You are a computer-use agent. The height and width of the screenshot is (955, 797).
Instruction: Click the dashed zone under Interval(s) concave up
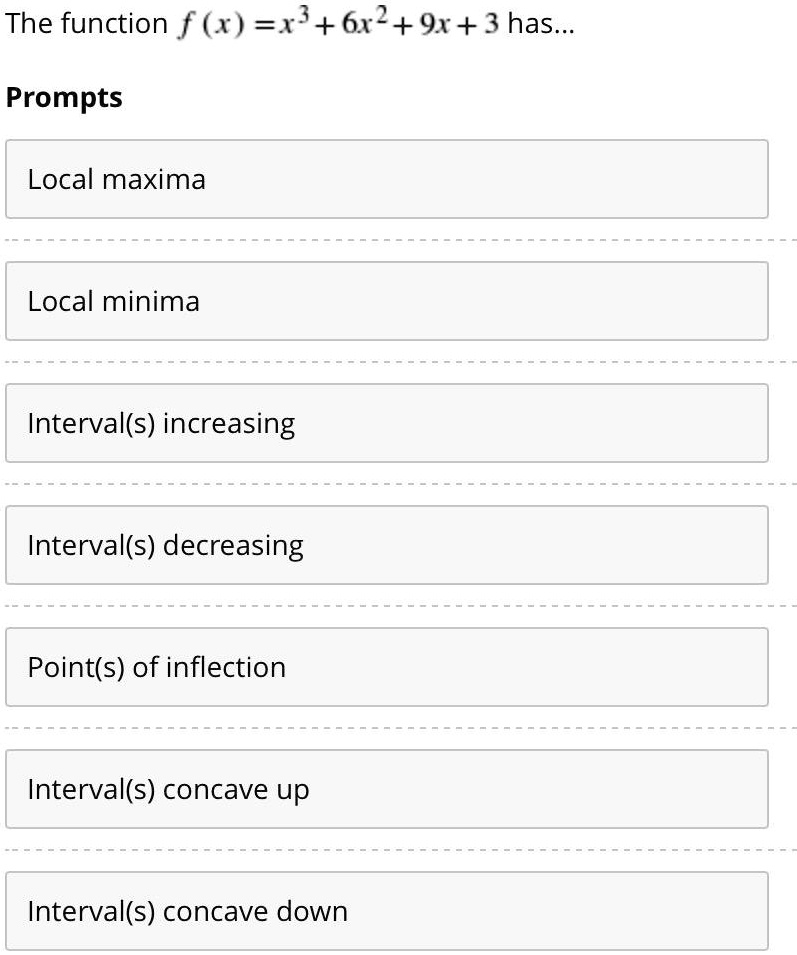coord(398,849)
